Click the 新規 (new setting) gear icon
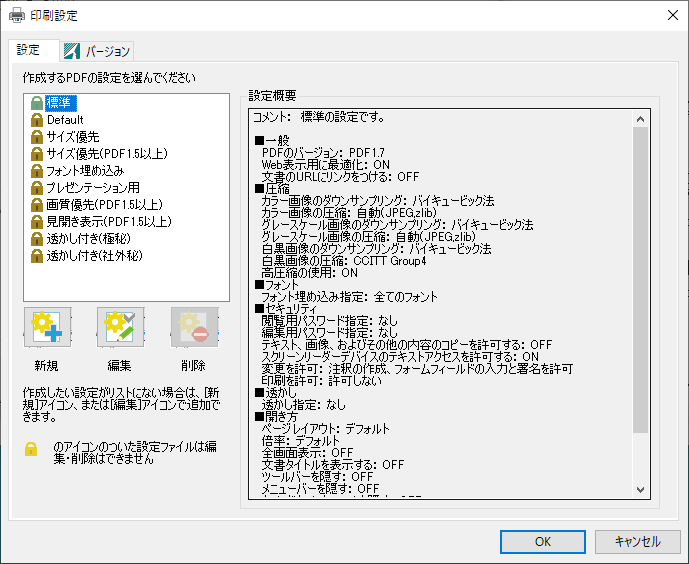Viewport: 689px width, 564px height. pyautogui.click(x=47, y=327)
